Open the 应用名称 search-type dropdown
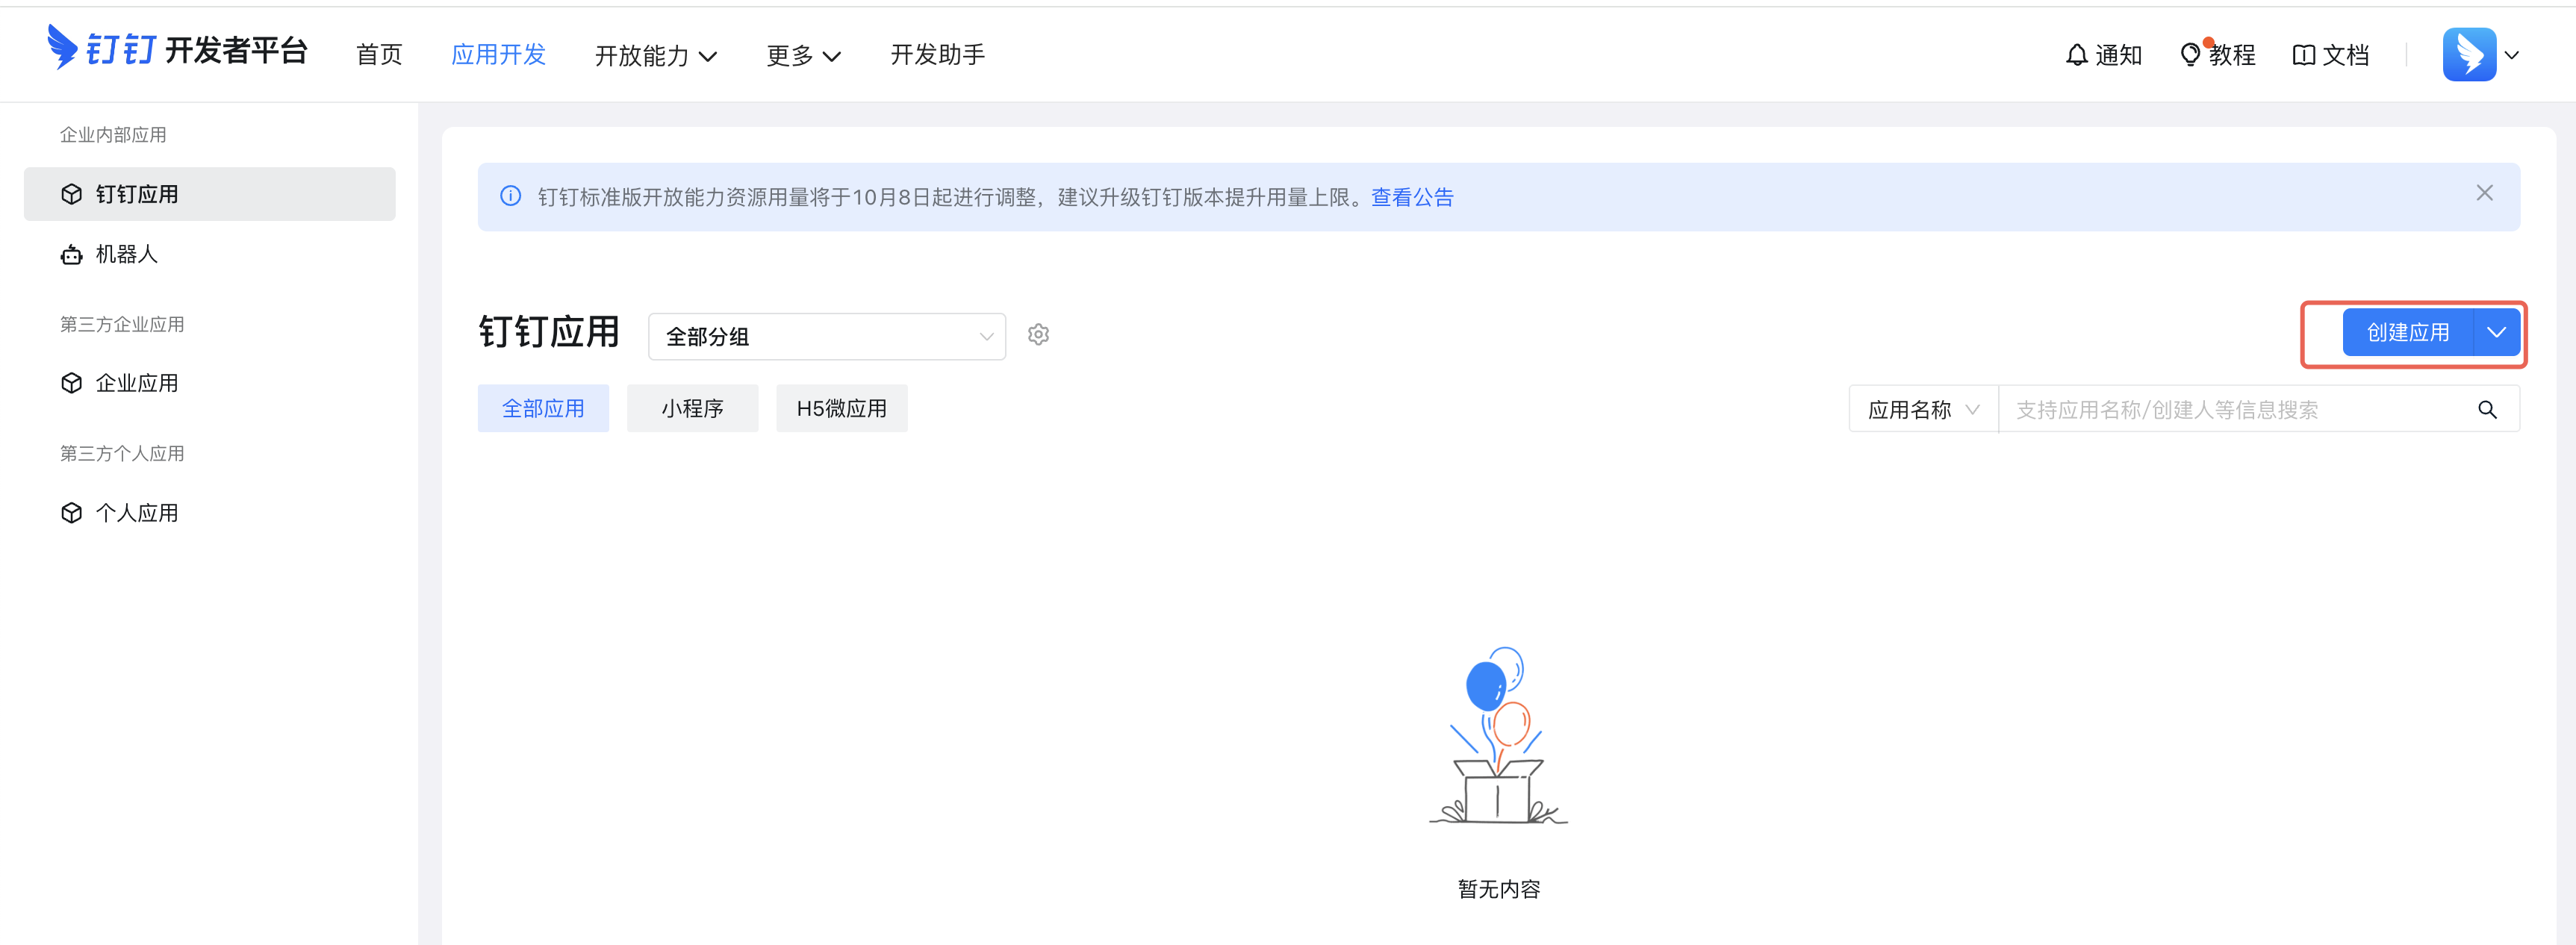 [1922, 409]
